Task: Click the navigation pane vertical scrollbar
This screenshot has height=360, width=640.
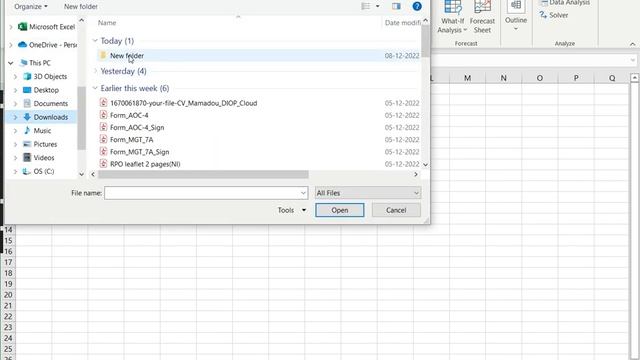Action: tap(81, 118)
